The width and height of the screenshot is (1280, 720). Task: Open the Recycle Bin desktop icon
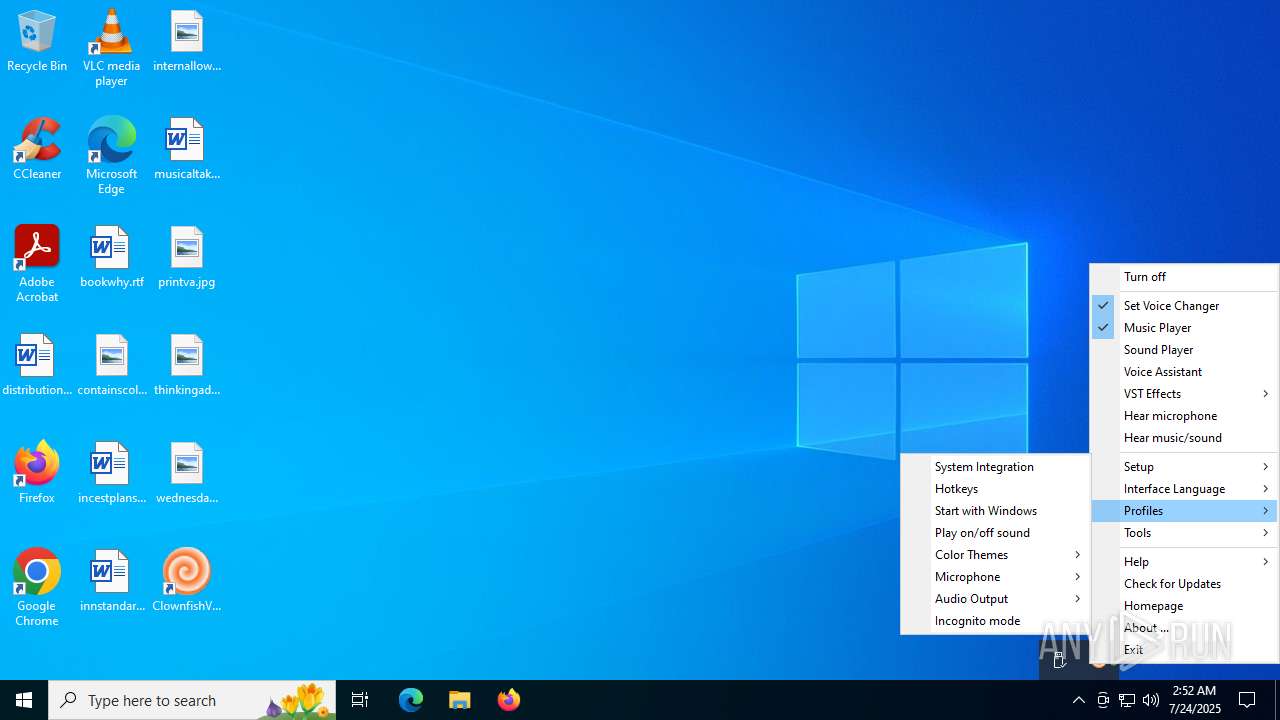(x=37, y=42)
